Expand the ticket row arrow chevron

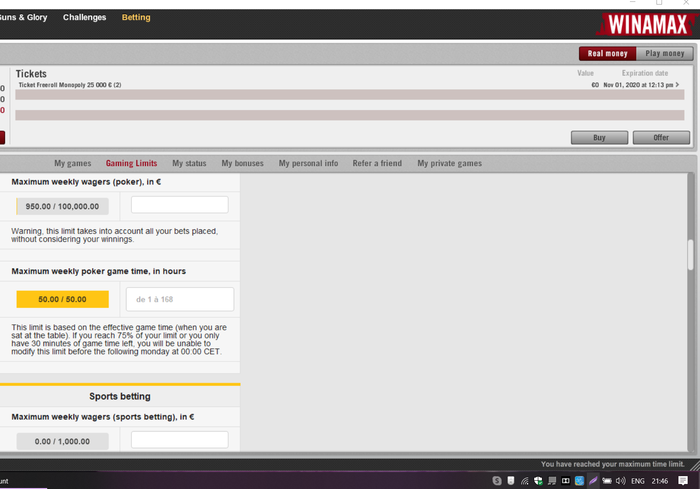coord(678,84)
